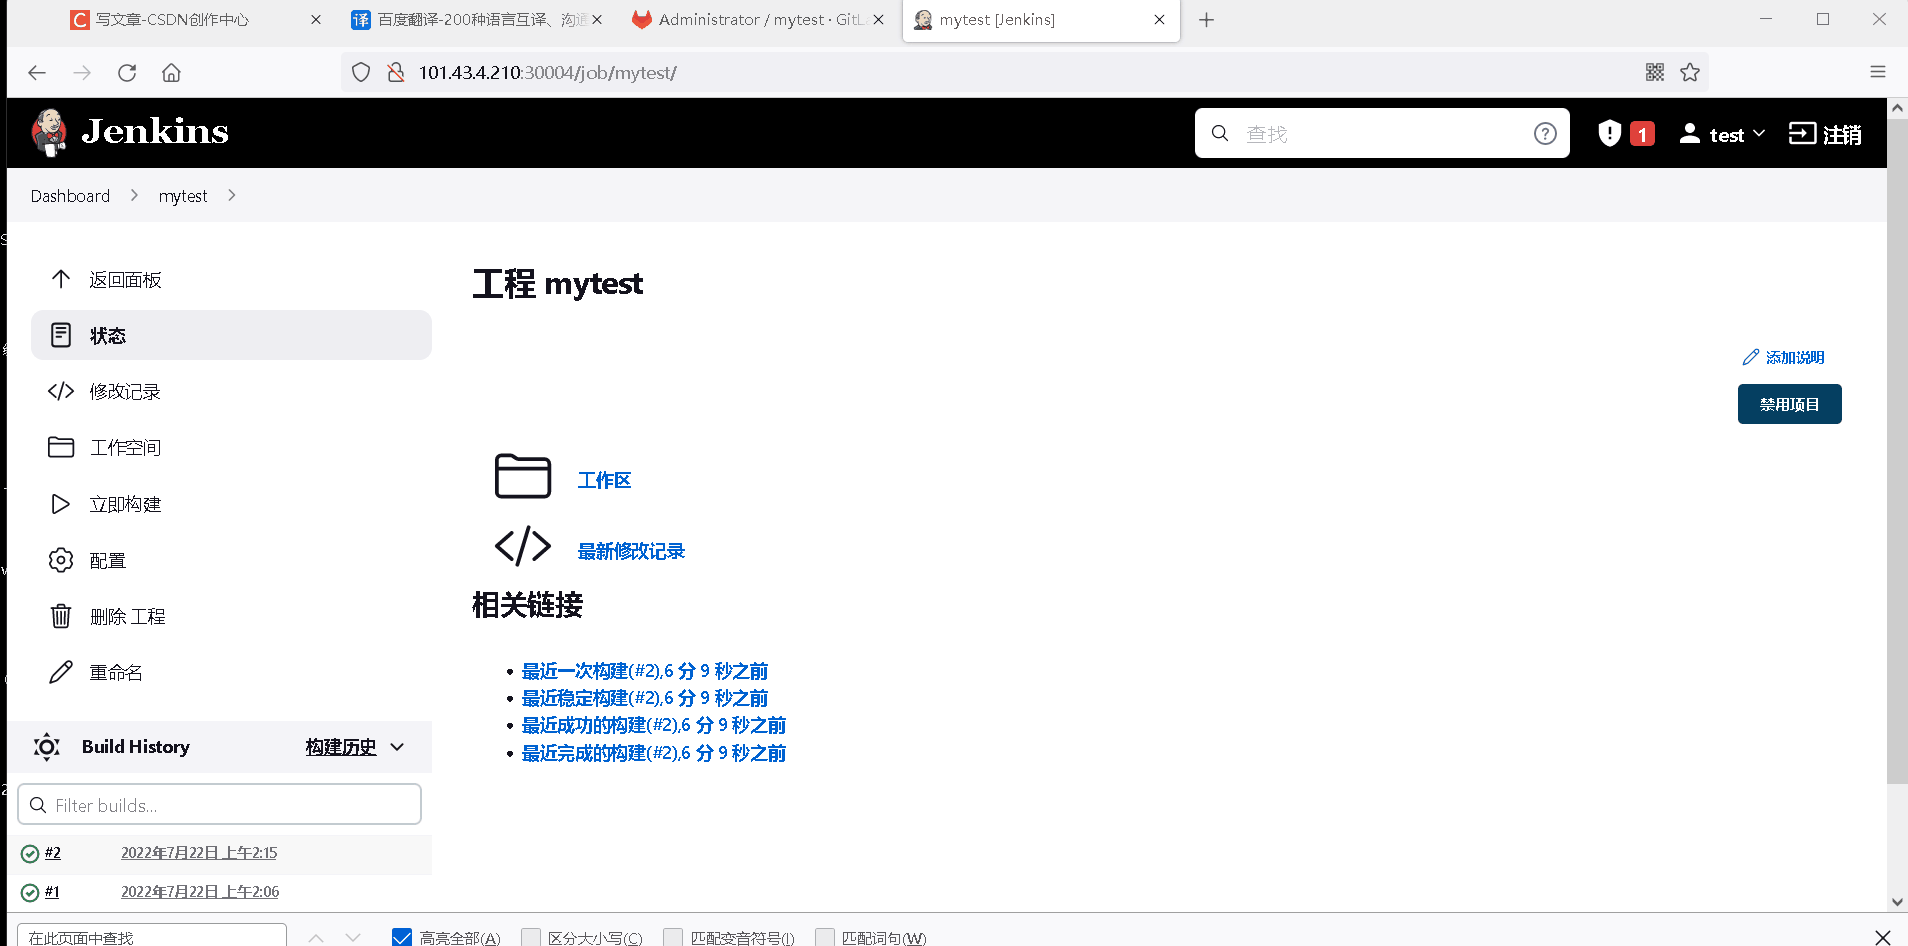Screen dimensions: 1908x946
Task: Click the tracking protection shield icon
Action: tap(361, 72)
